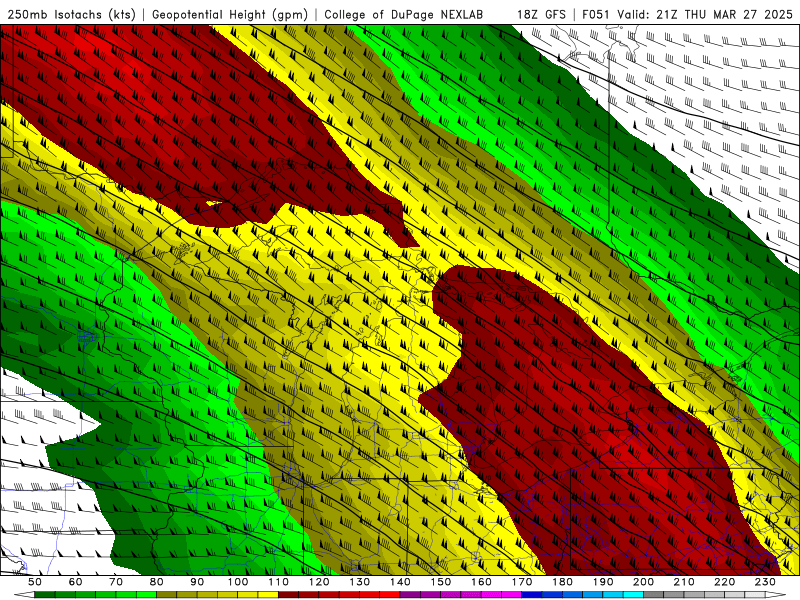Click the 150 label on the color scale
Image resolution: width=800 pixels, height=600 pixels.
click(441, 582)
